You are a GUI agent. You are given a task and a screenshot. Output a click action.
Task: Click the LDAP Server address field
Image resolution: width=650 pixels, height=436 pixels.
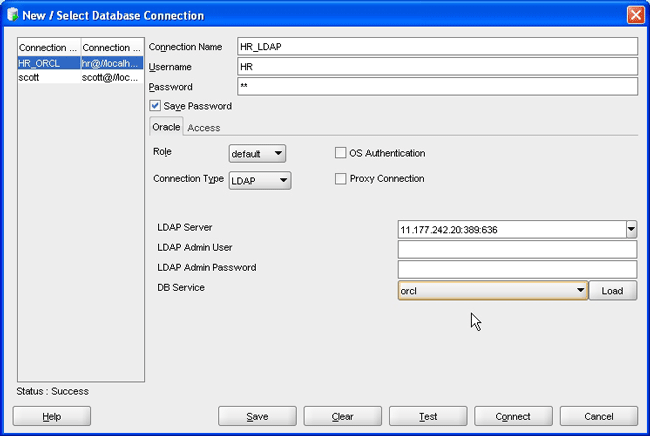(512, 229)
